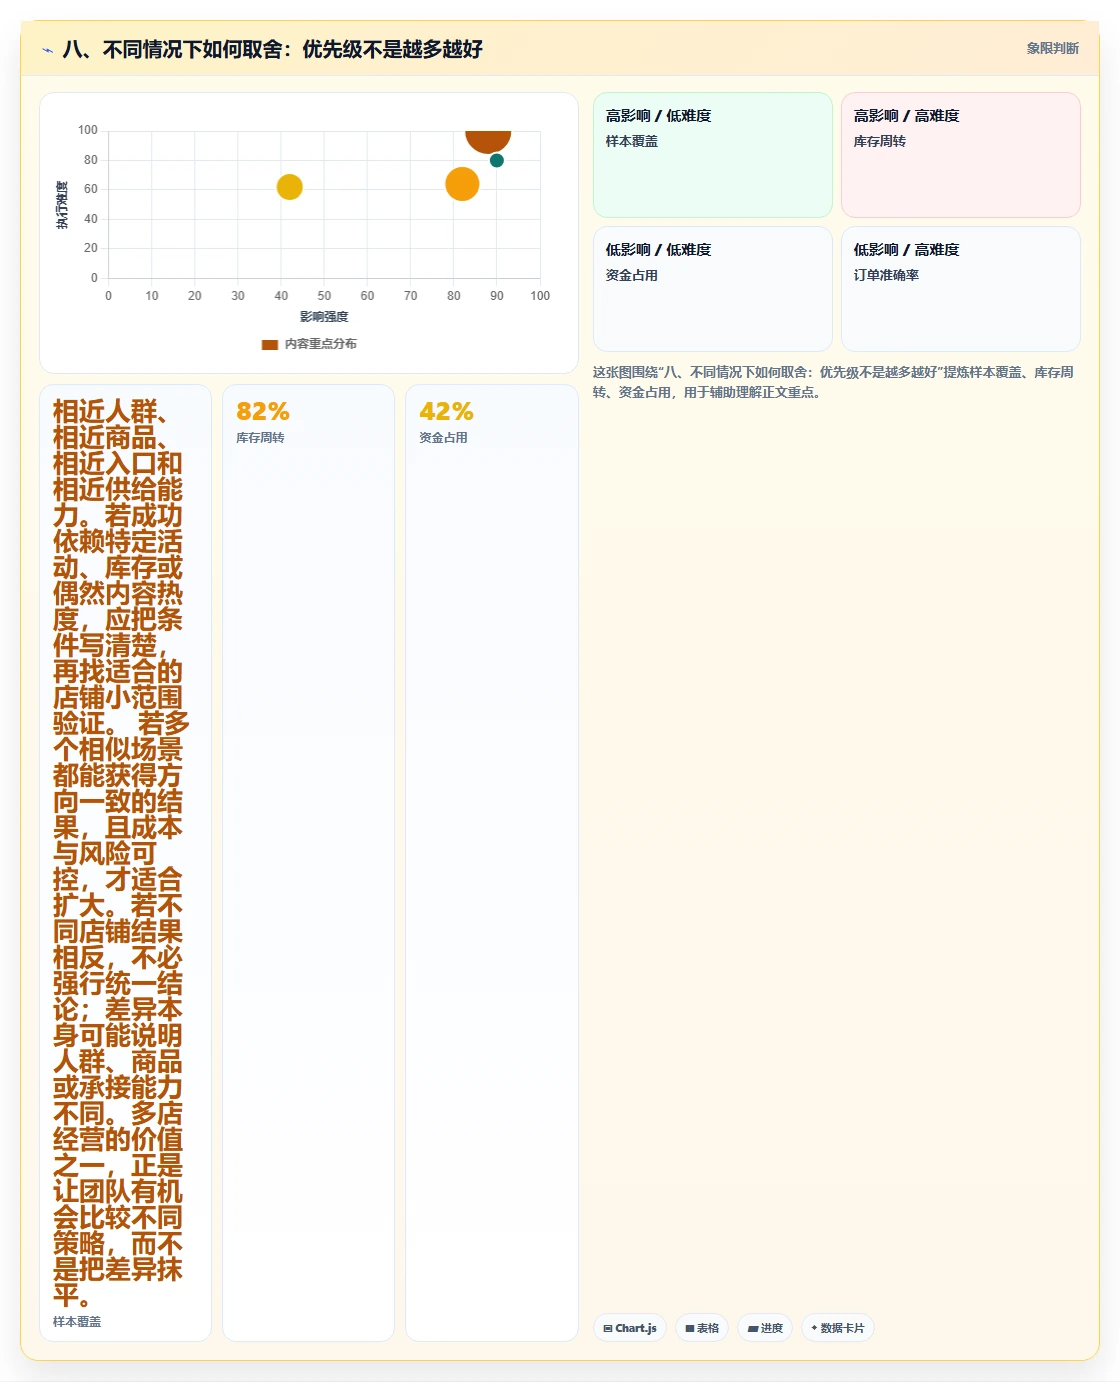
Task: Click the 订单准确率 text
Action: [x=886, y=275]
